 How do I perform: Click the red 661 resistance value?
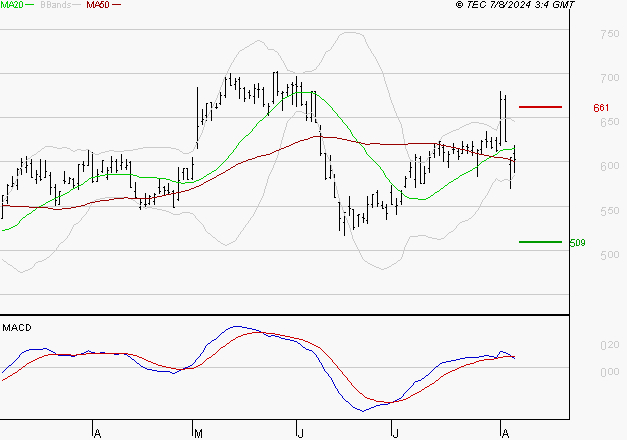click(601, 108)
